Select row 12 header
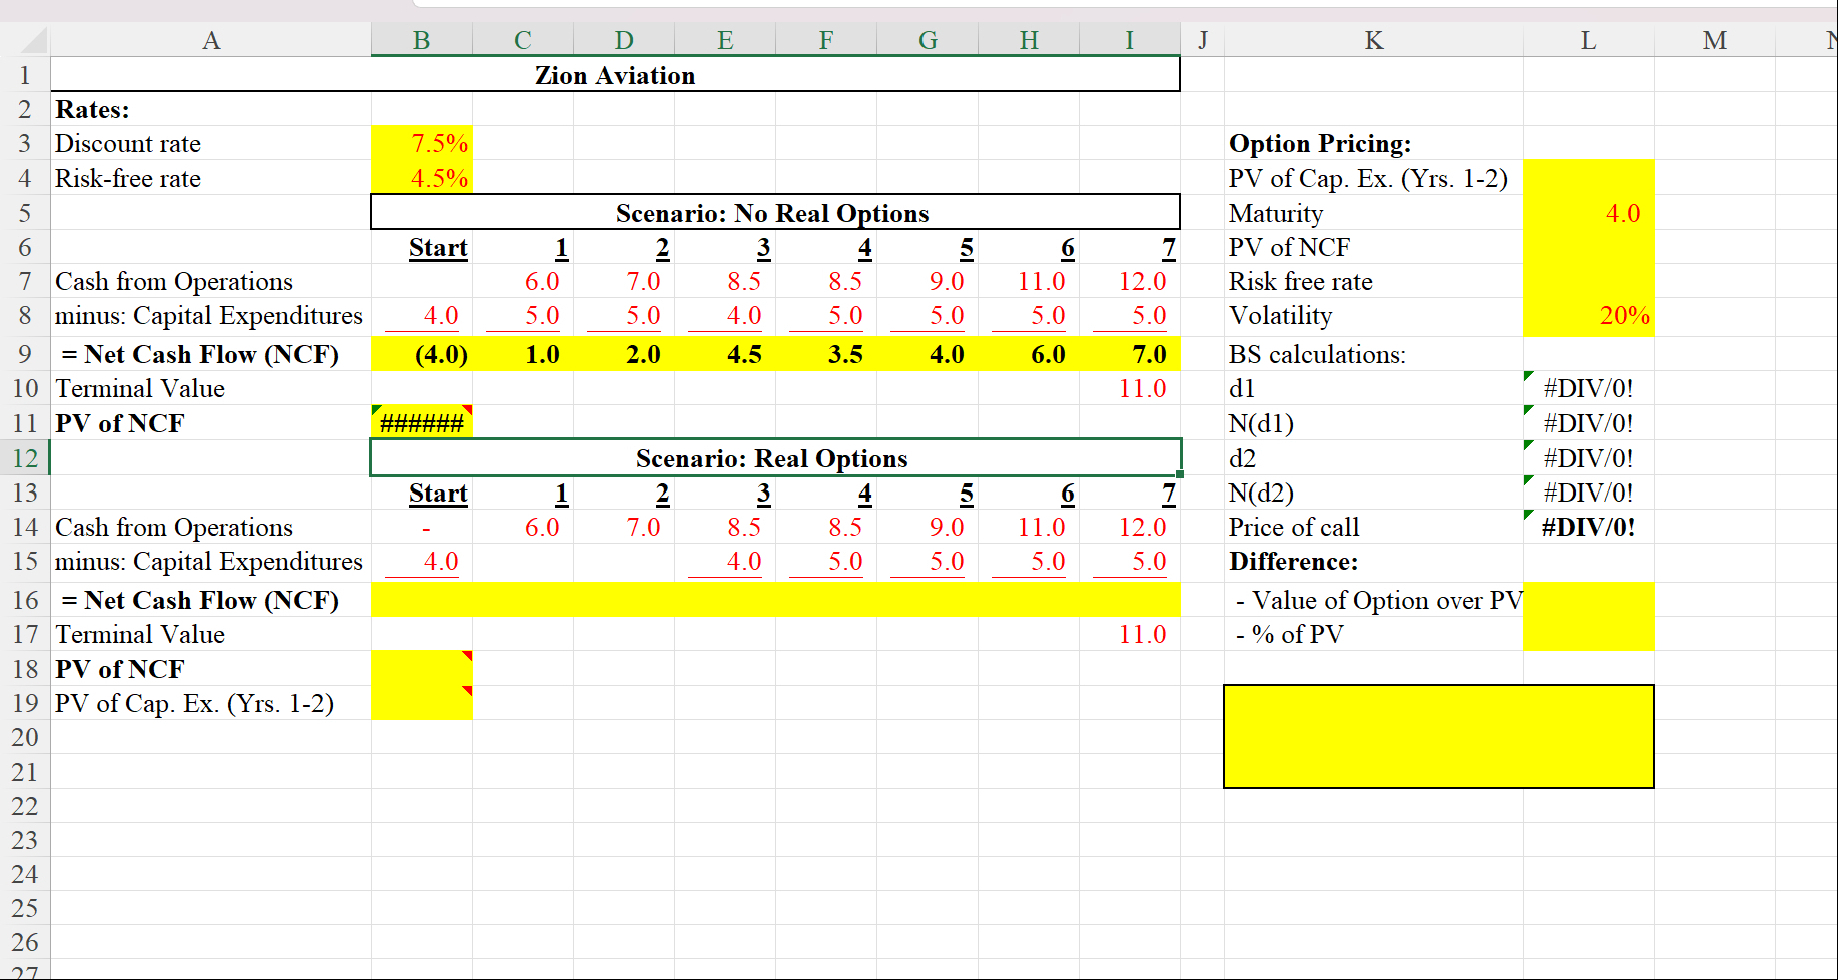Screen dimensions: 1838x980 pyautogui.click(x=25, y=458)
